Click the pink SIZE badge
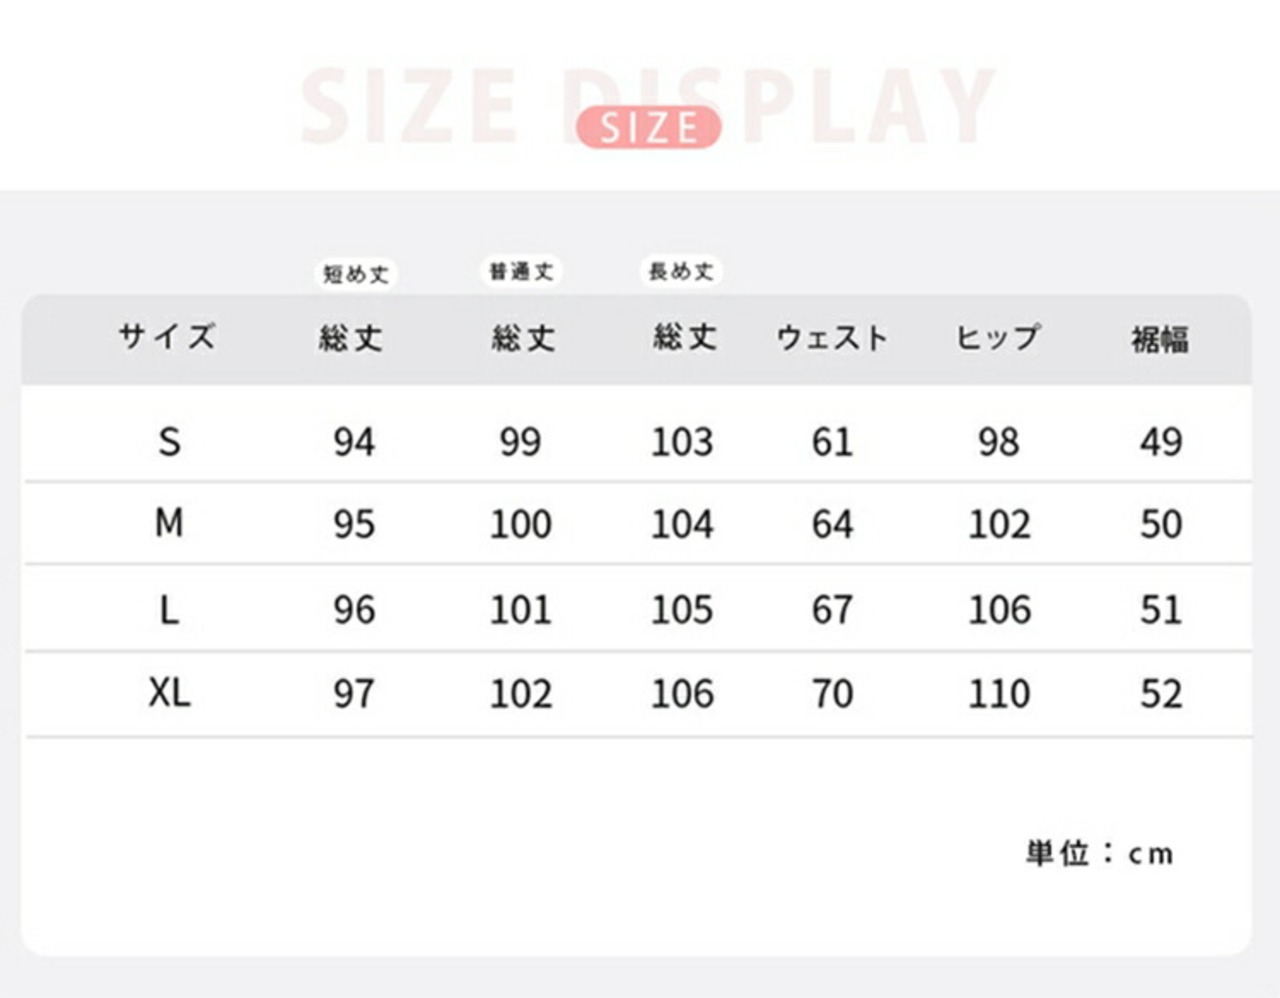Viewport: 1280px width, 998px height. click(648, 128)
